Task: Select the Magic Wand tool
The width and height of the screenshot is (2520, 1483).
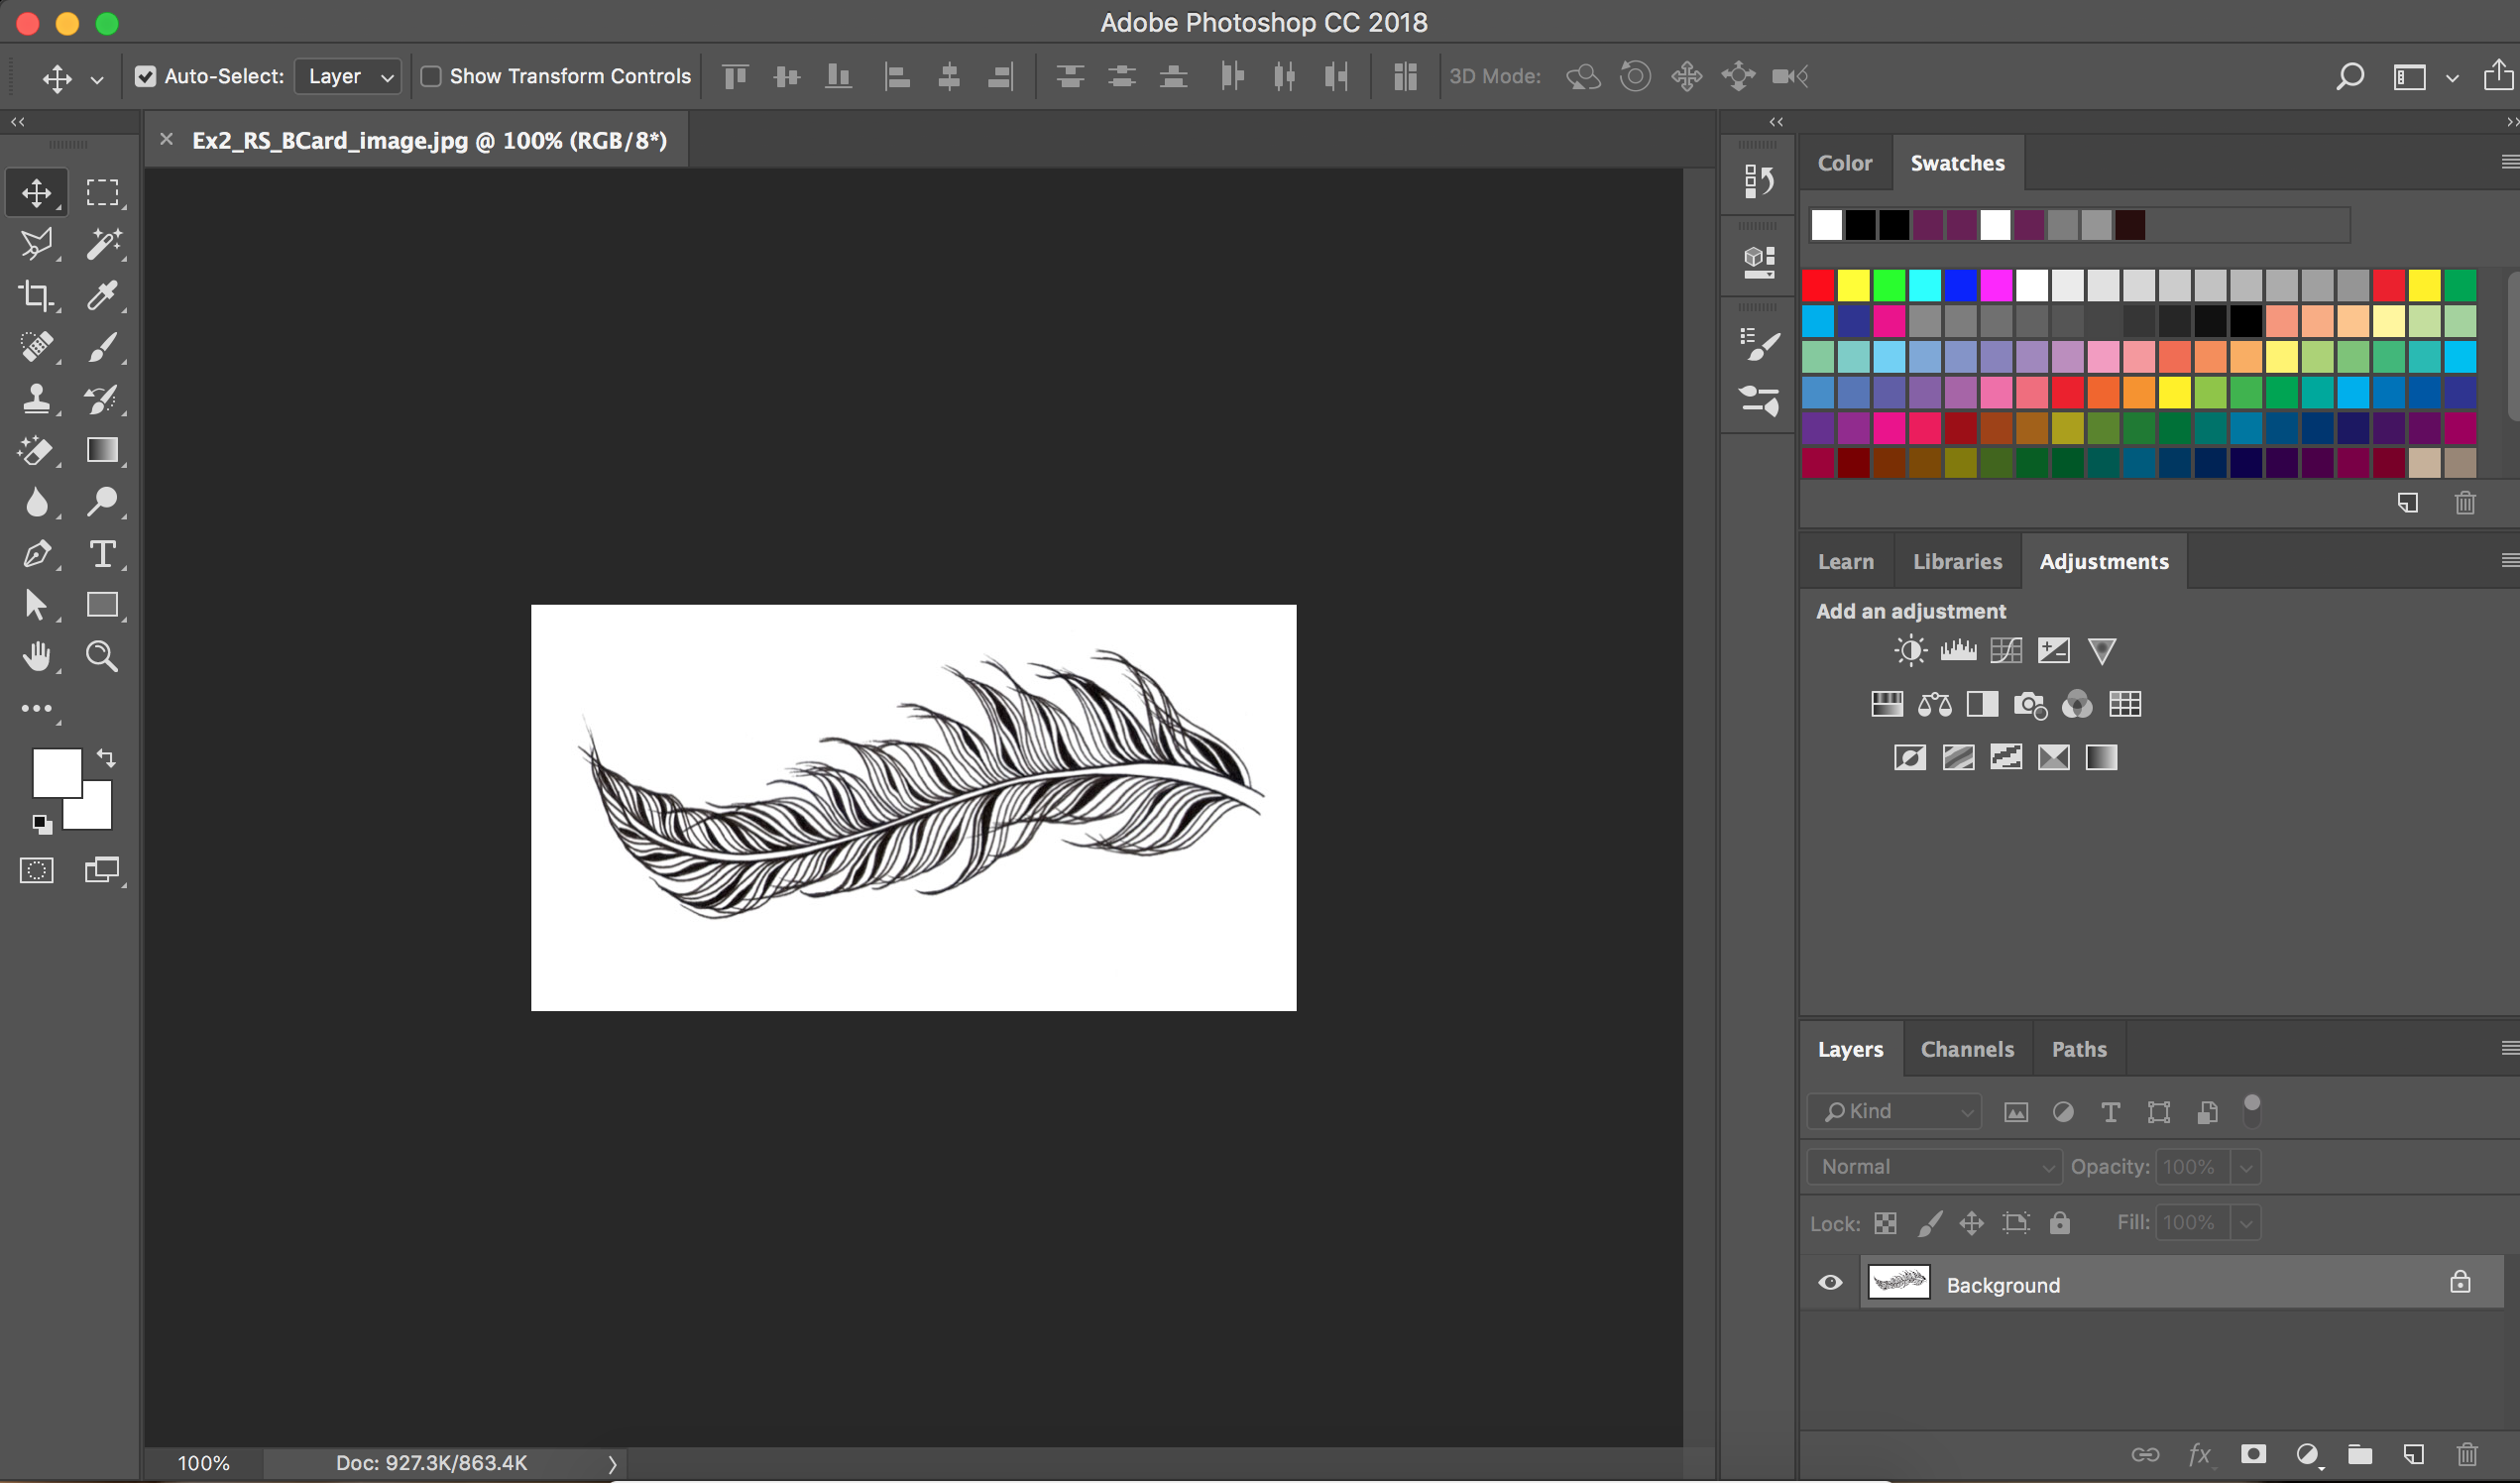Action: 103,243
